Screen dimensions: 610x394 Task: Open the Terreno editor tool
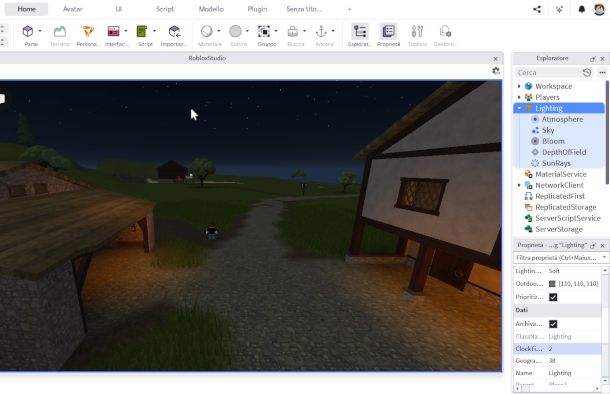[x=60, y=35]
